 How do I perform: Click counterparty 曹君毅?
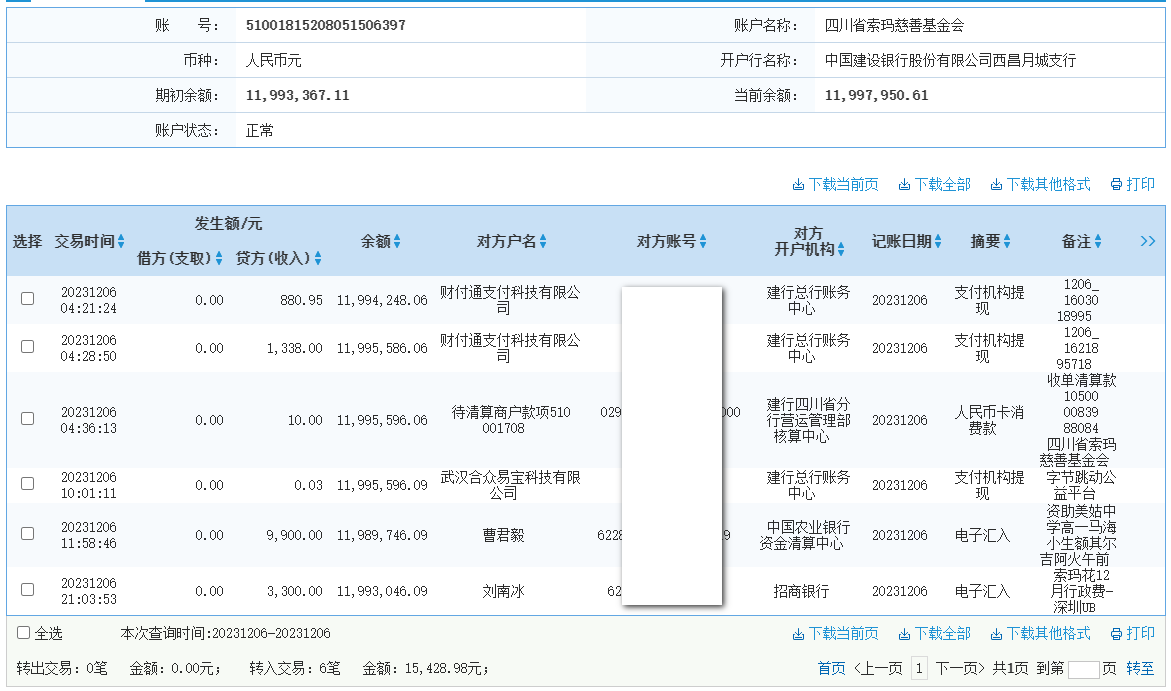tap(503, 536)
